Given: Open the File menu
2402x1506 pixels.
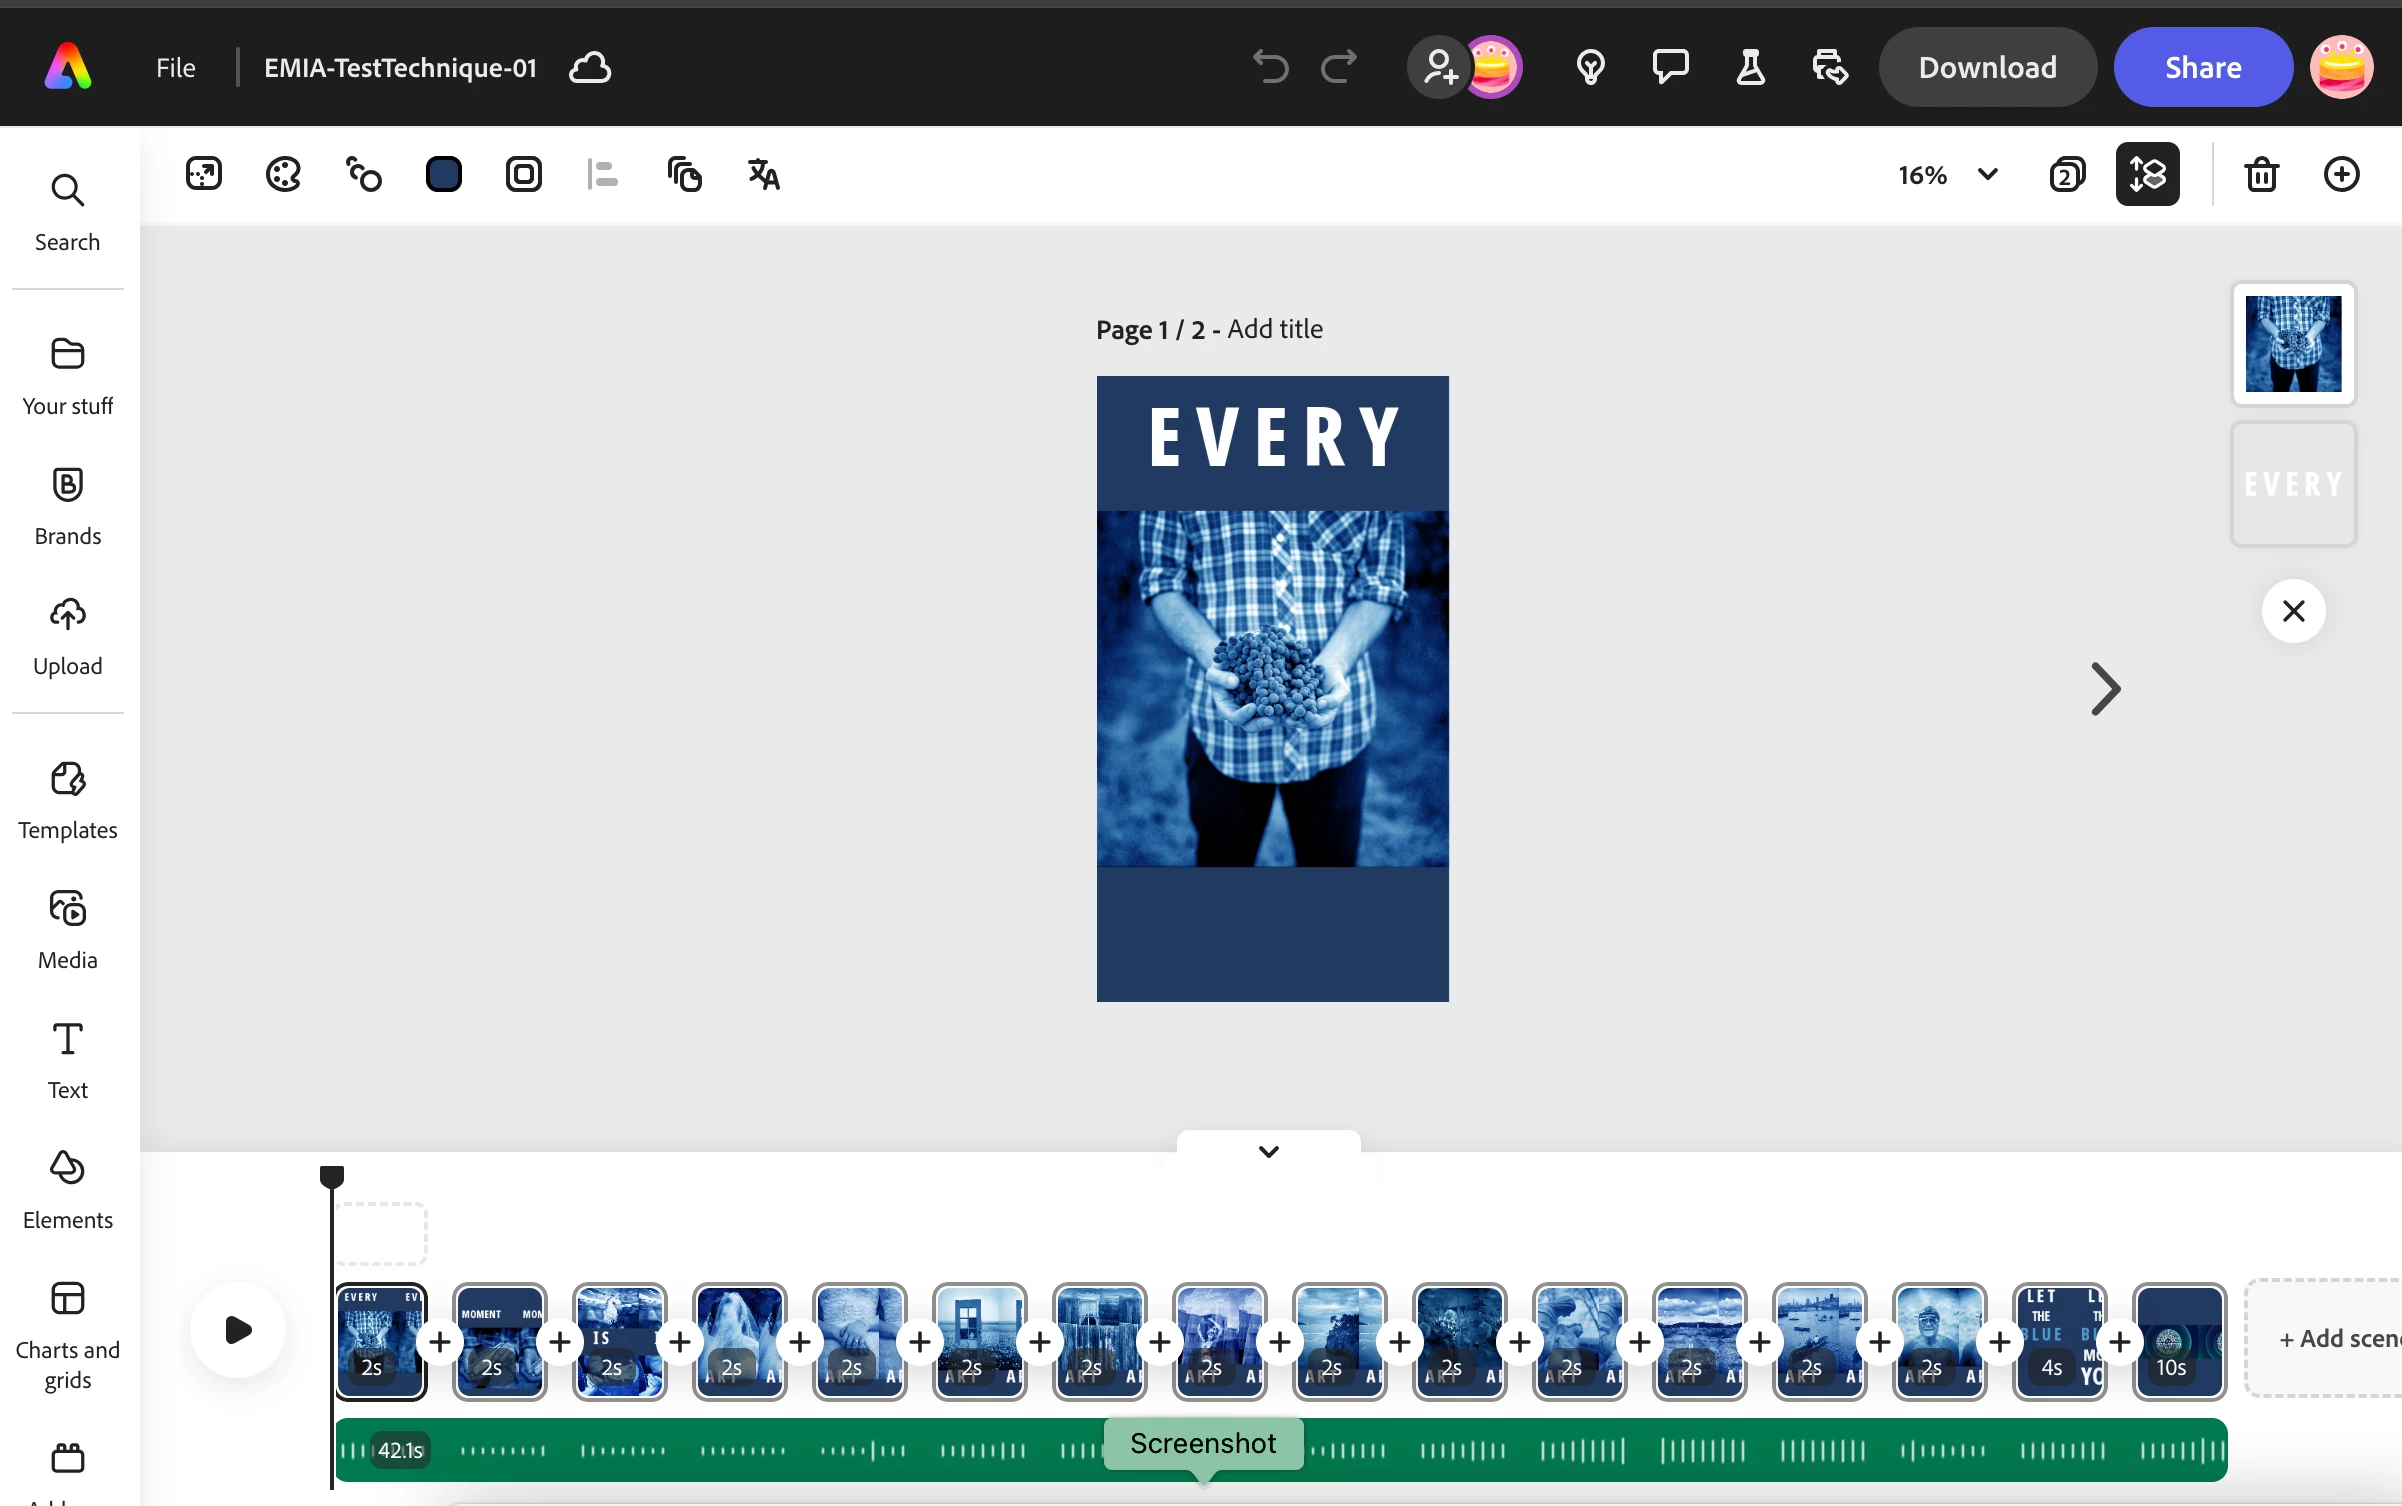Looking at the screenshot, I should (x=175, y=67).
